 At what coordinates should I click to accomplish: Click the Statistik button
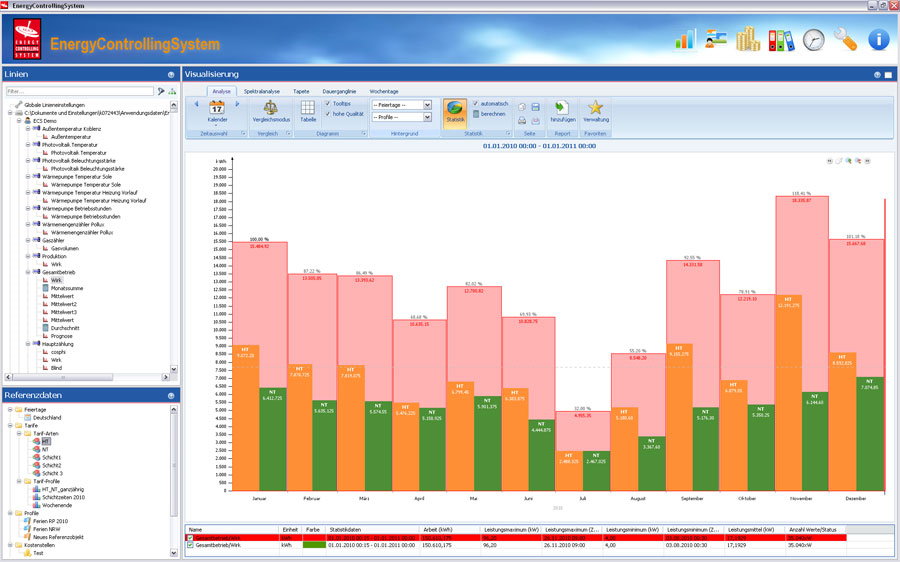tap(455, 110)
